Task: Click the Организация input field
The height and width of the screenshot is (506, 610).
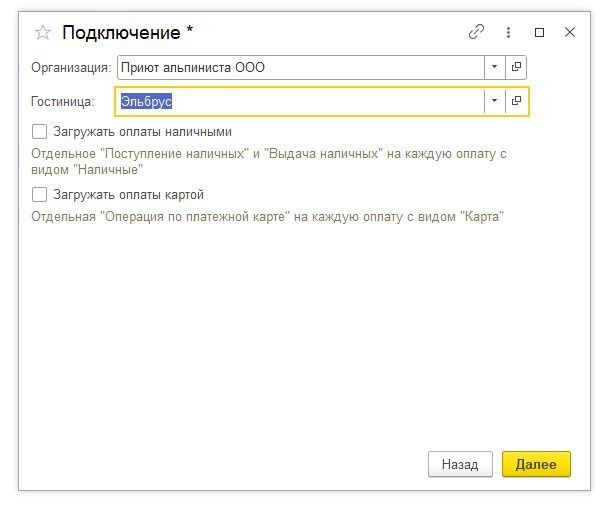Action: click(300, 67)
